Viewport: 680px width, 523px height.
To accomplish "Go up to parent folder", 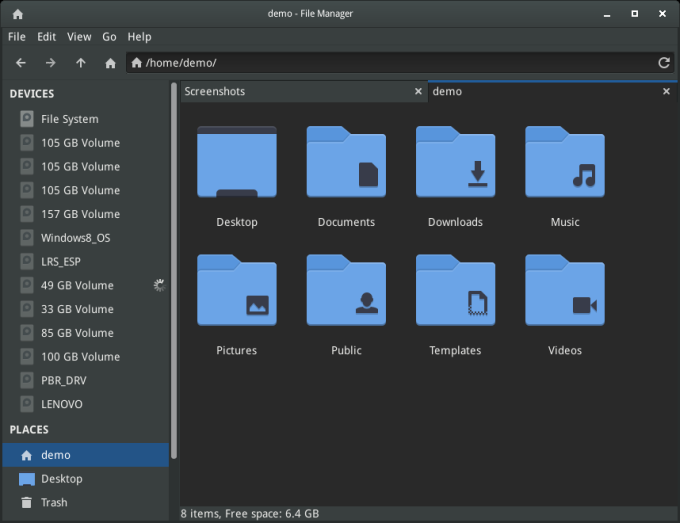I will 80,63.
